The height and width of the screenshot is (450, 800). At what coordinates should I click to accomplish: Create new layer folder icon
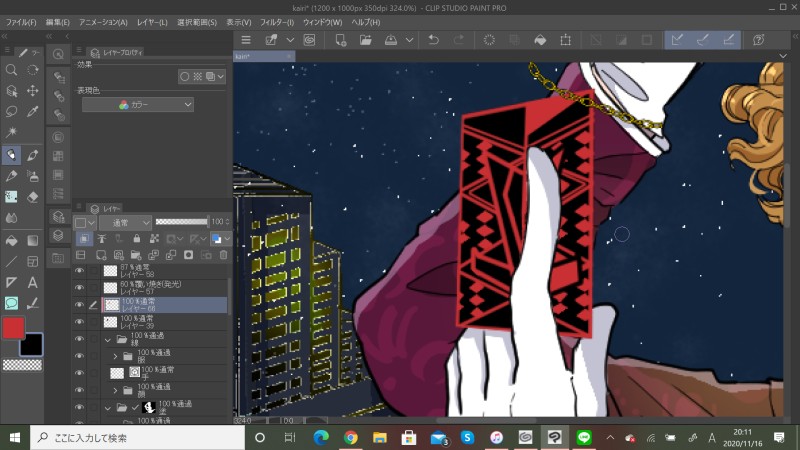[136, 255]
